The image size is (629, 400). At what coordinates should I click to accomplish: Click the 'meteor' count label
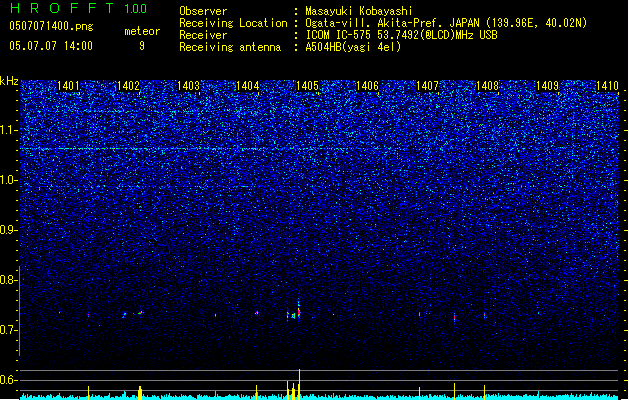(x=142, y=31)
